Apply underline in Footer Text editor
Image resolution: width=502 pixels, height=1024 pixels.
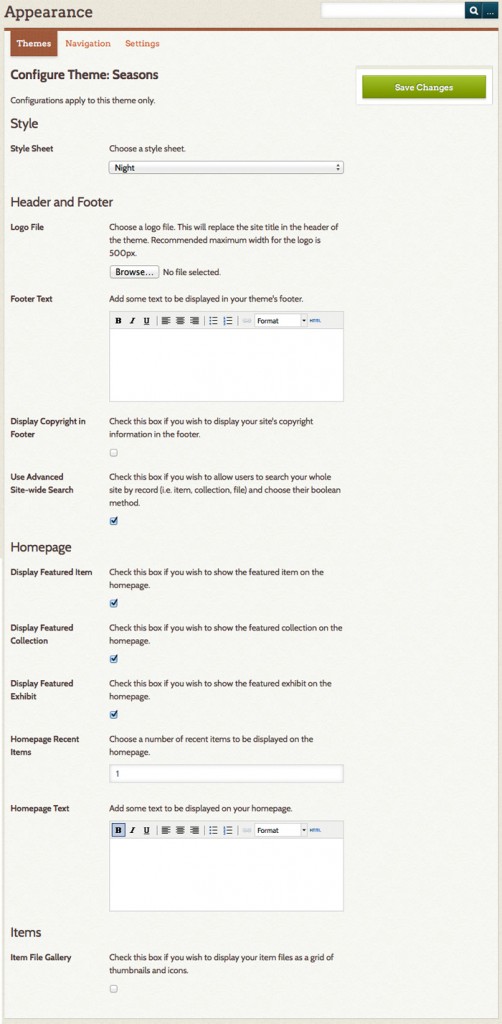[146, 321]
